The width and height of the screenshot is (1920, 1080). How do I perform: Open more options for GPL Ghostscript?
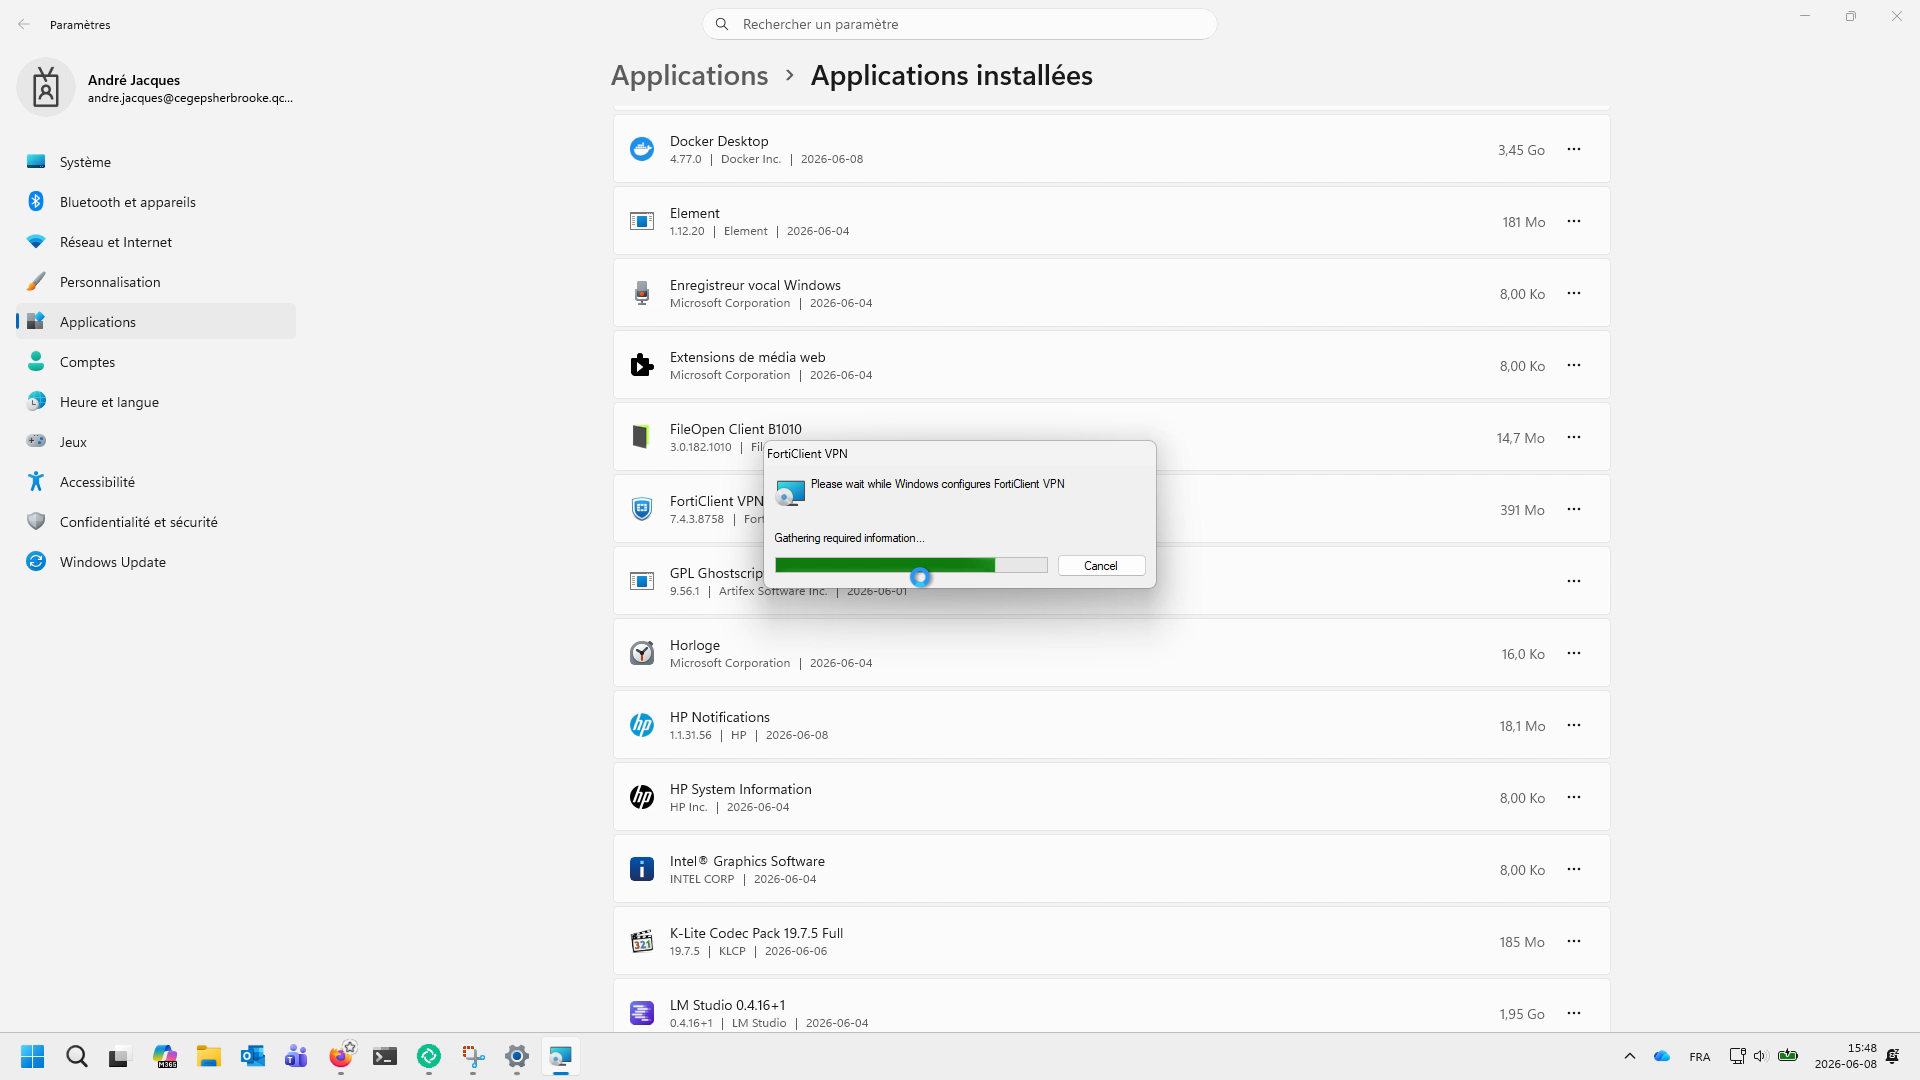(x=1574, y=581)
